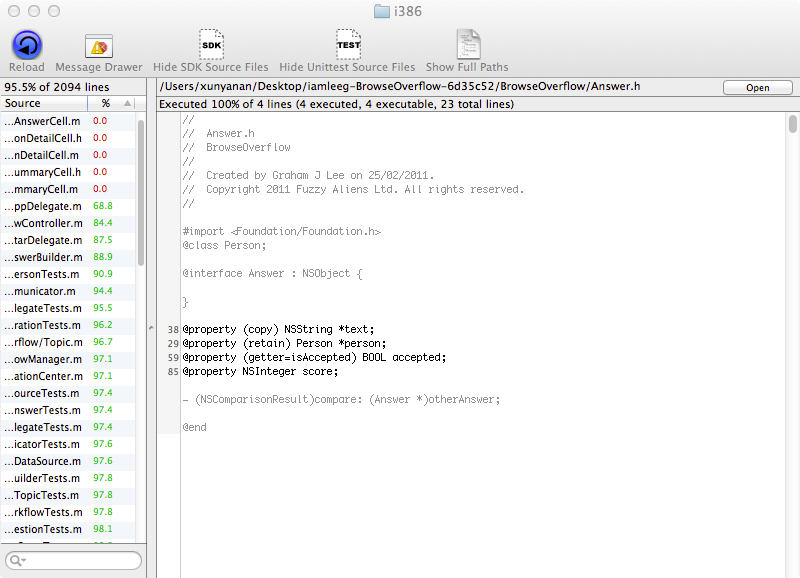Select the ...owManager.m row
The width and height of the screenshot is (800, 578).
67,359
